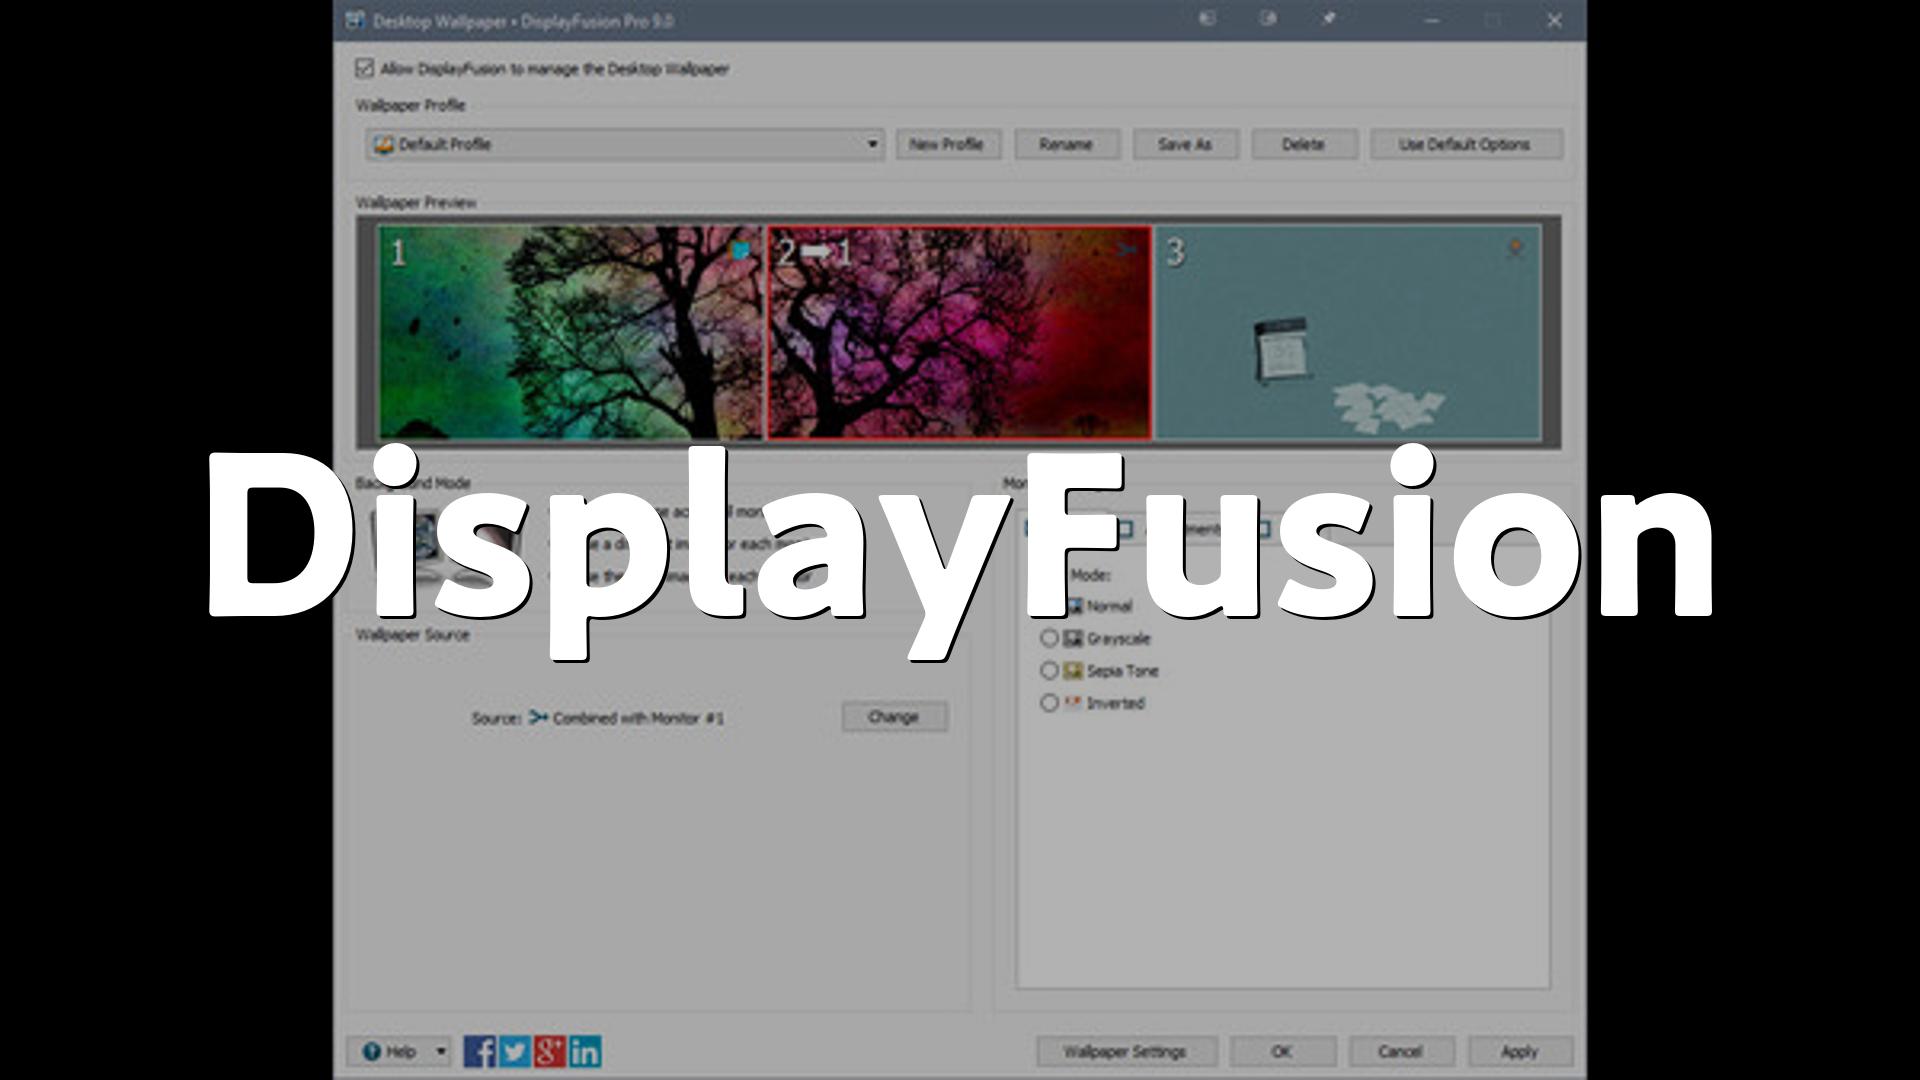Click the Change source button
Image resolution: width=1920 pixels, height=1080 pixels.
(894, 717)
